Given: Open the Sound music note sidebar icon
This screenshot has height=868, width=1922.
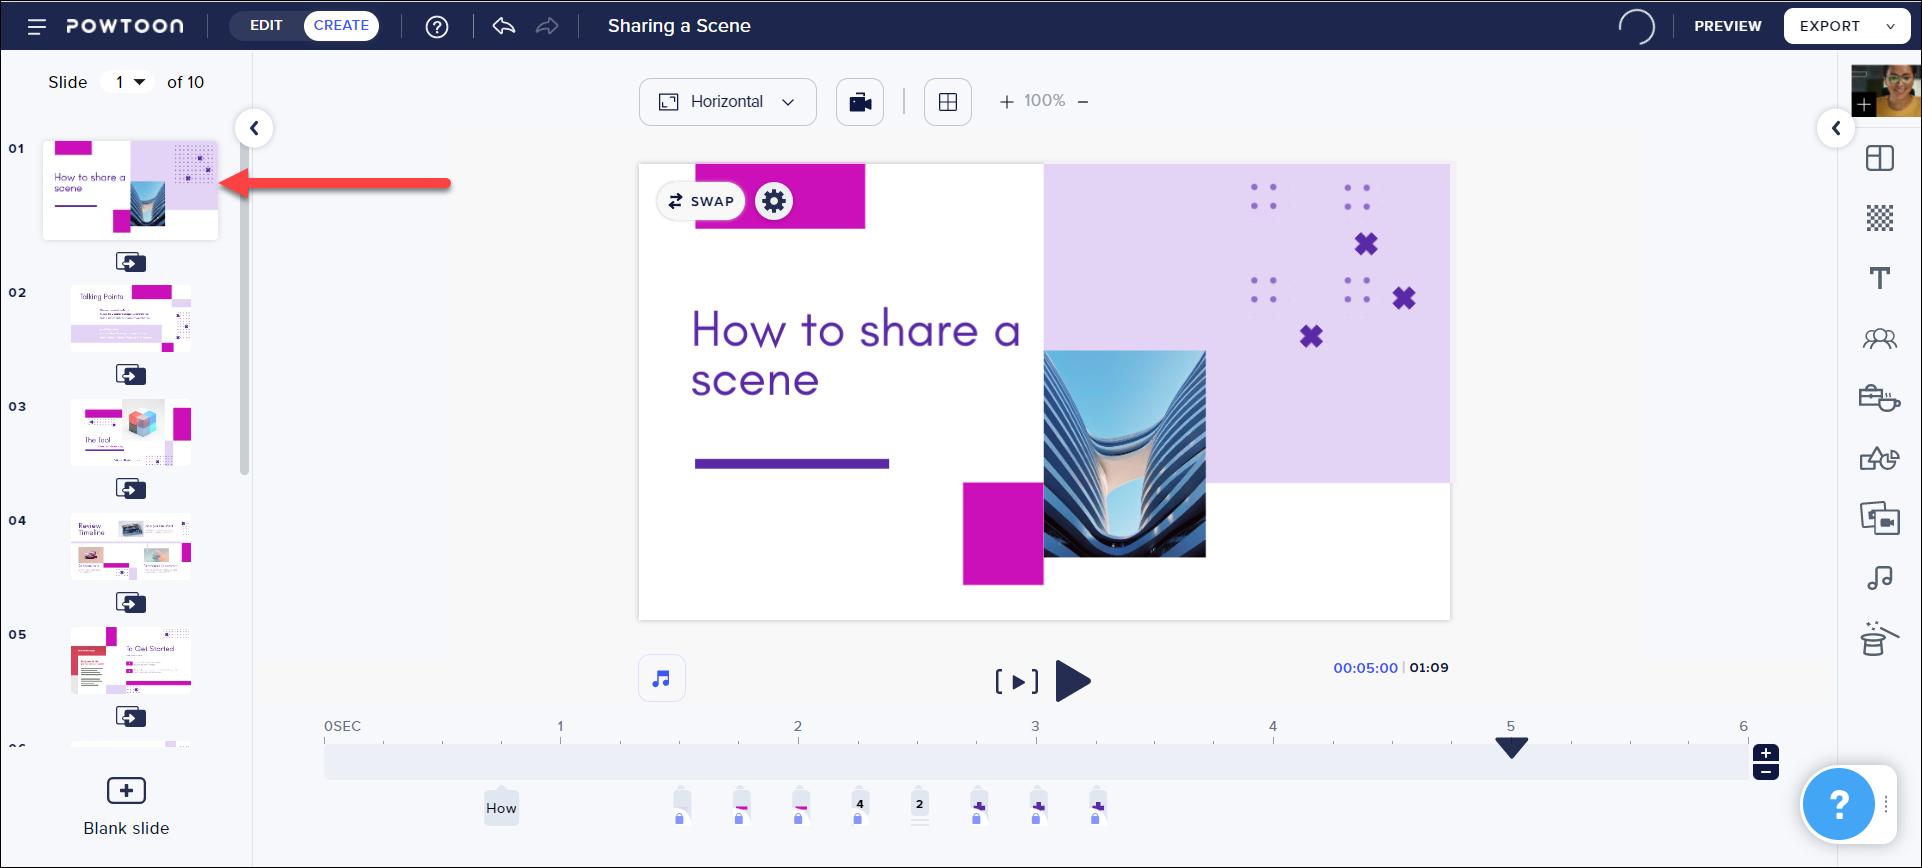Looking at the screenshot, I should [1880, 578].
